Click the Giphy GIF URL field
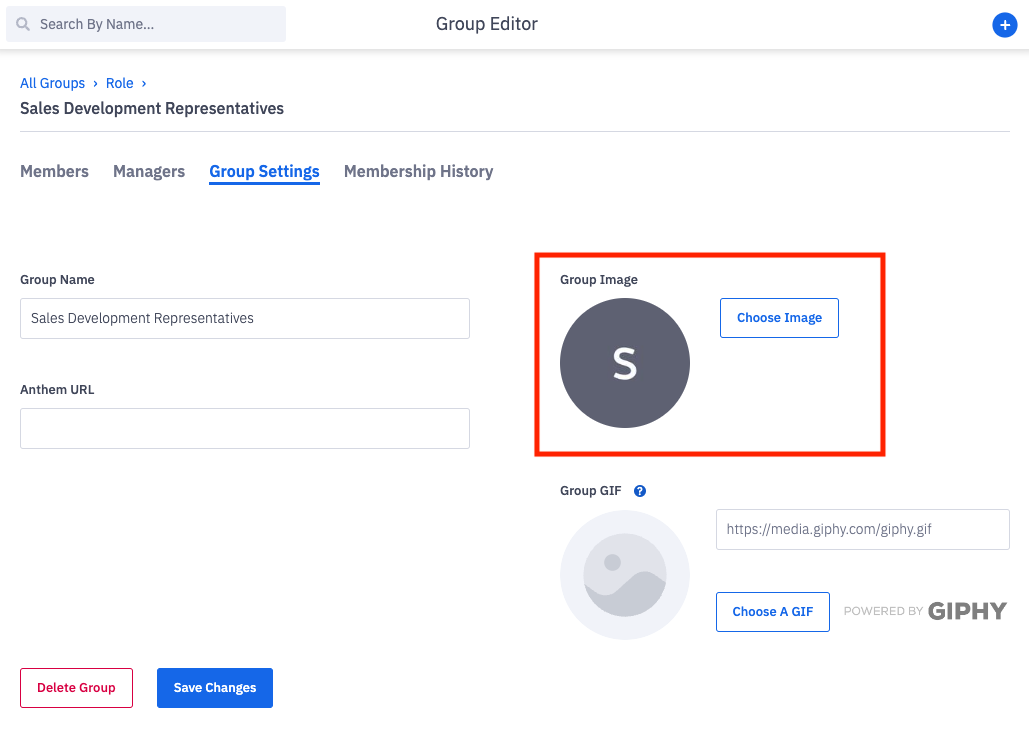Image resolution: width=1029 pixels, height=738 pixels. point(862,529)
